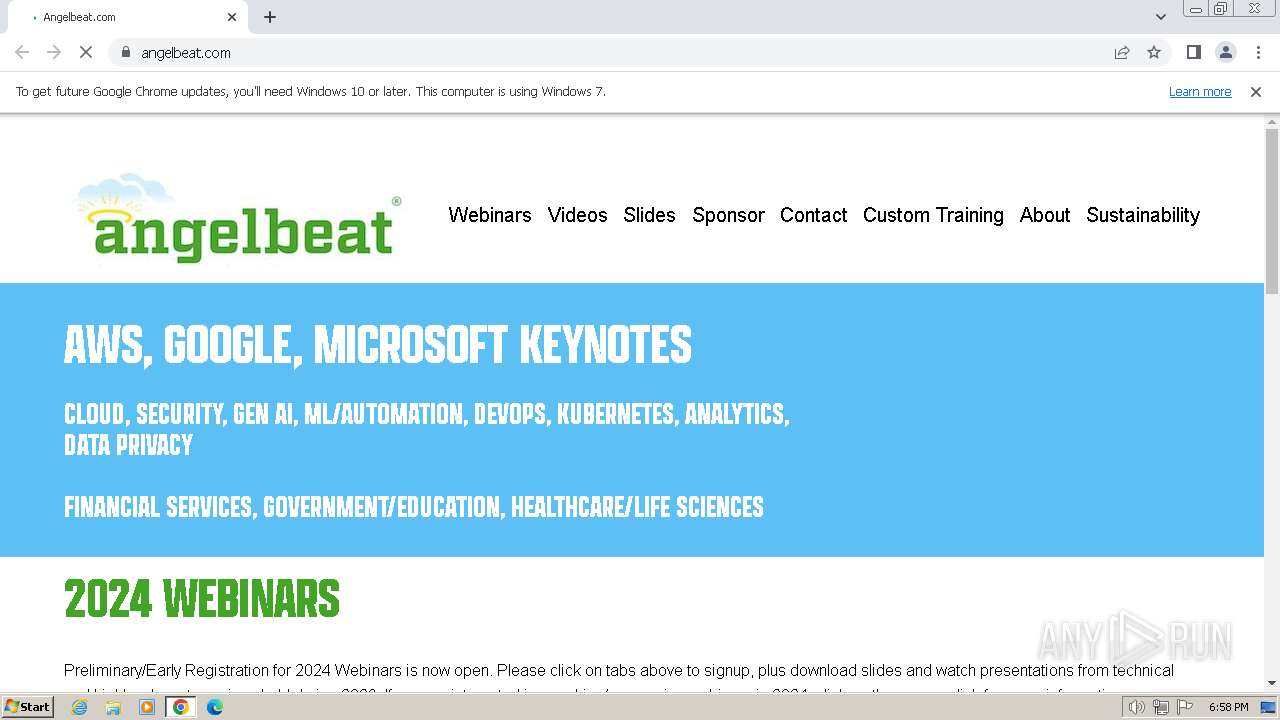
Task: Bookmark this tab with the star icon
Action: (1154, 52)
